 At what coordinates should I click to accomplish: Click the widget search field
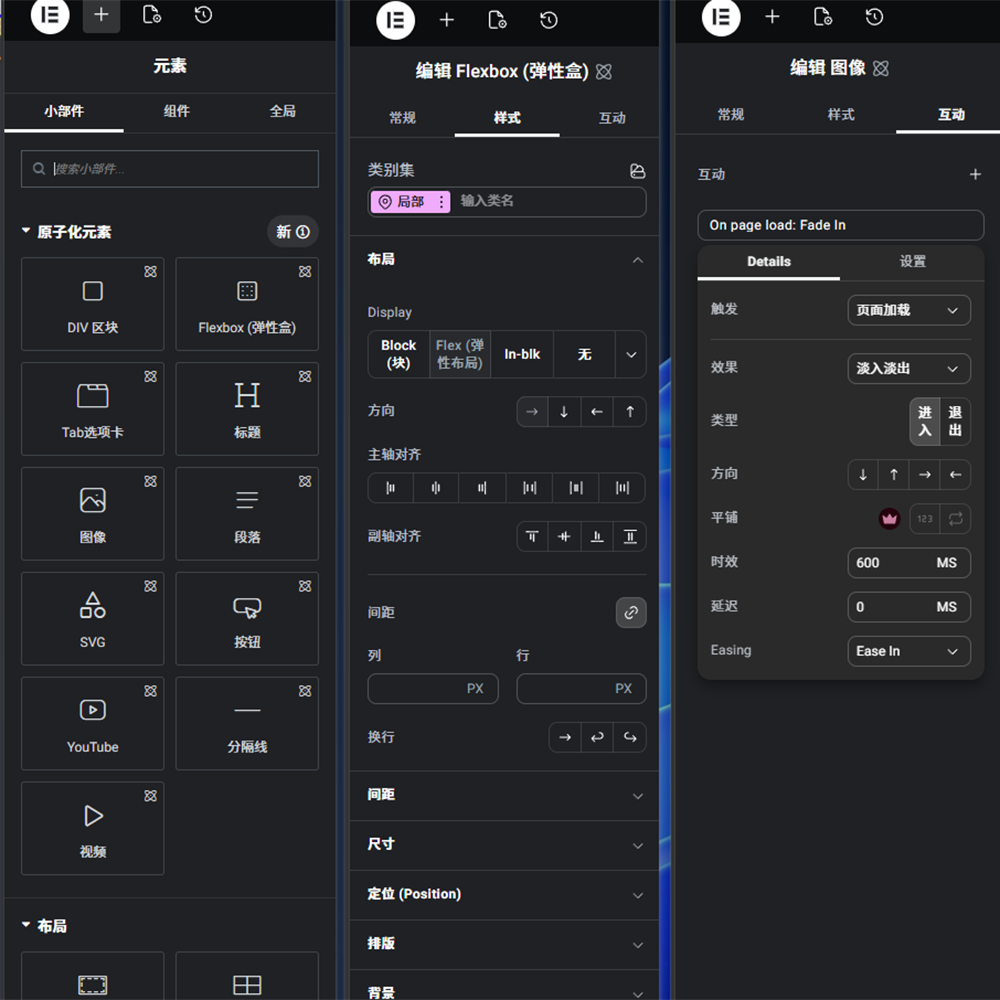(169, 168)
